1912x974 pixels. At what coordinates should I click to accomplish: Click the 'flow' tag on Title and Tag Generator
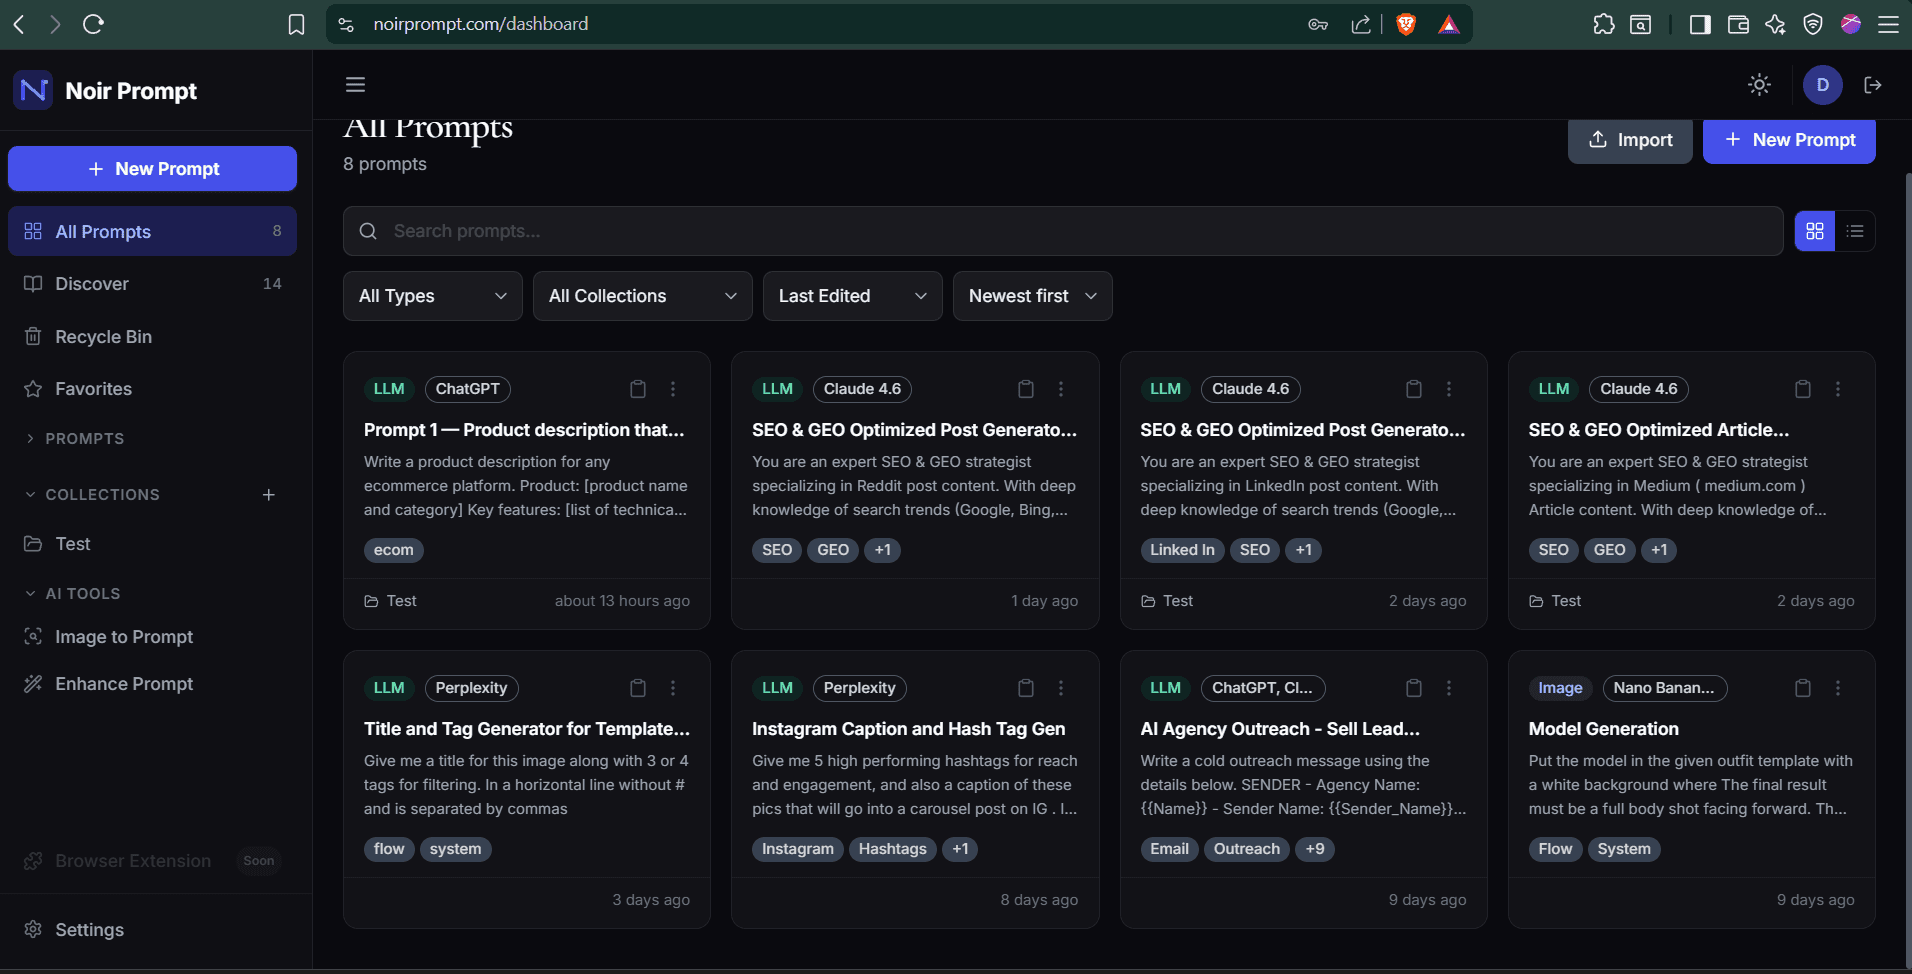(389, 849)
